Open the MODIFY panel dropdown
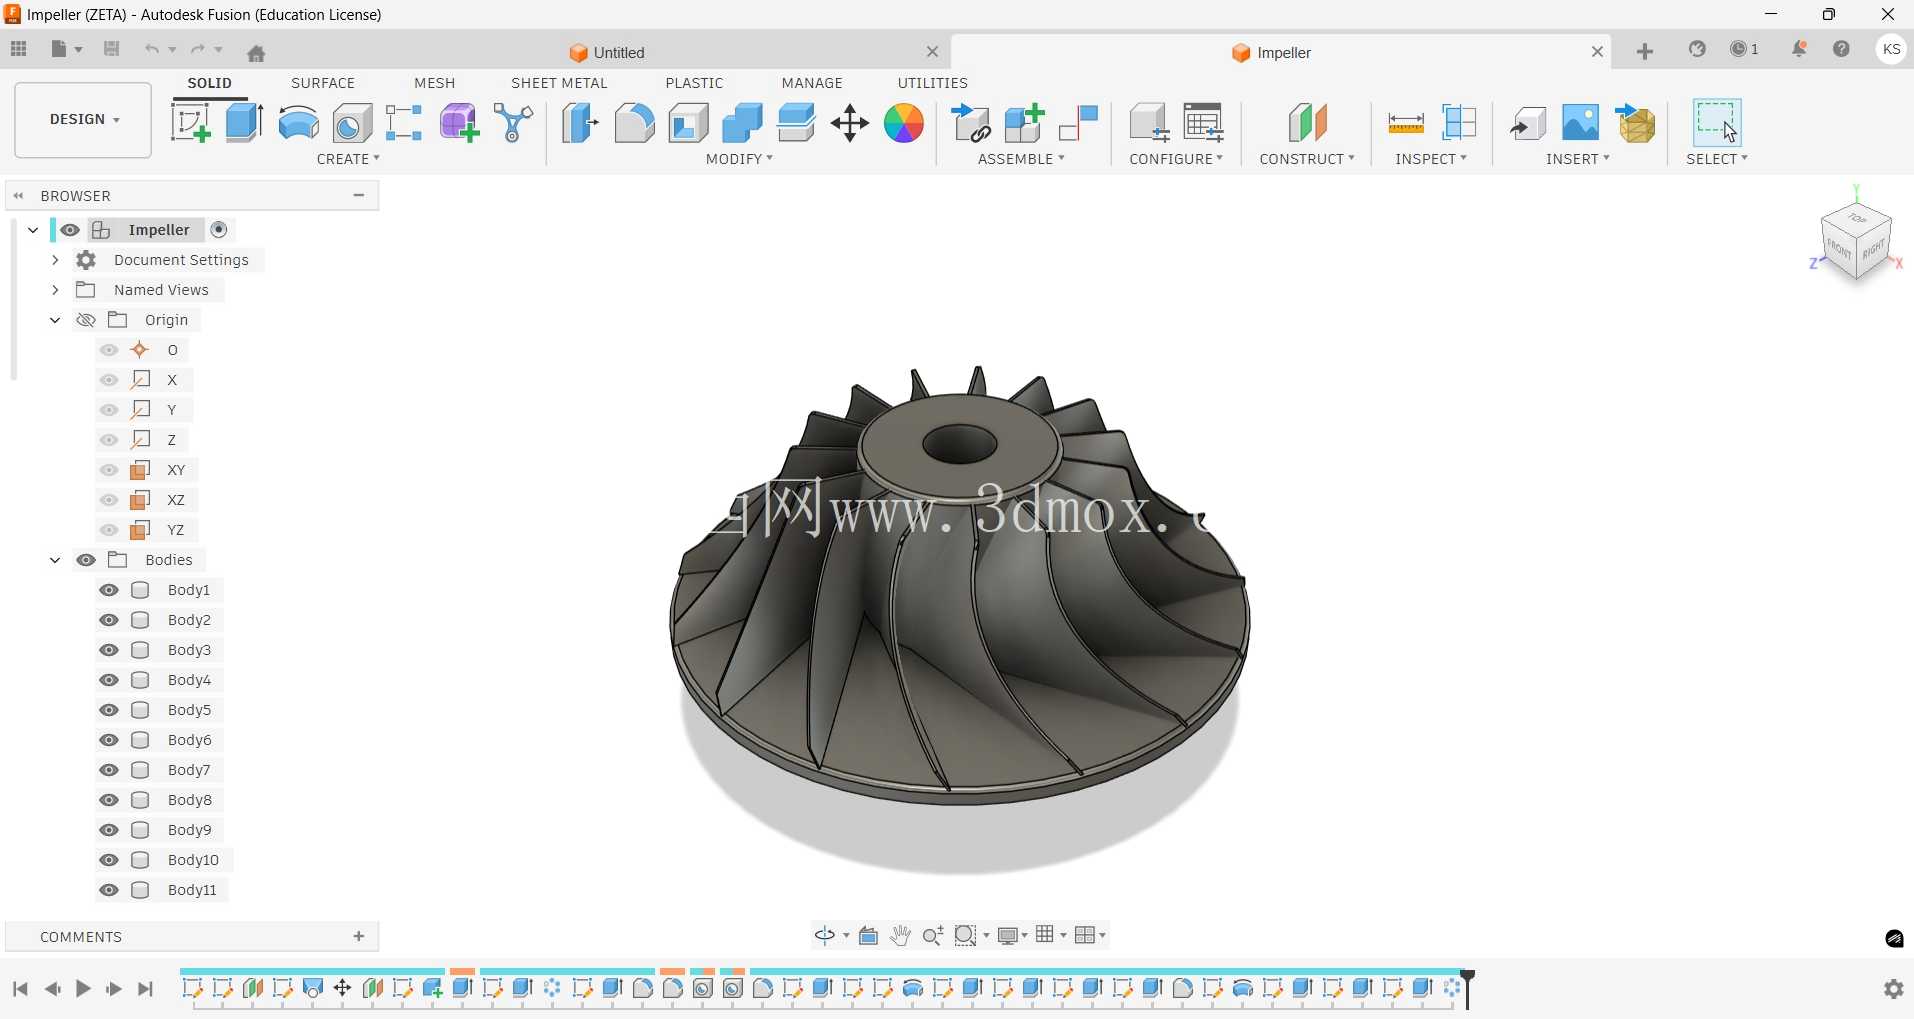The image size is (1914, 1019). click(739, 159)
